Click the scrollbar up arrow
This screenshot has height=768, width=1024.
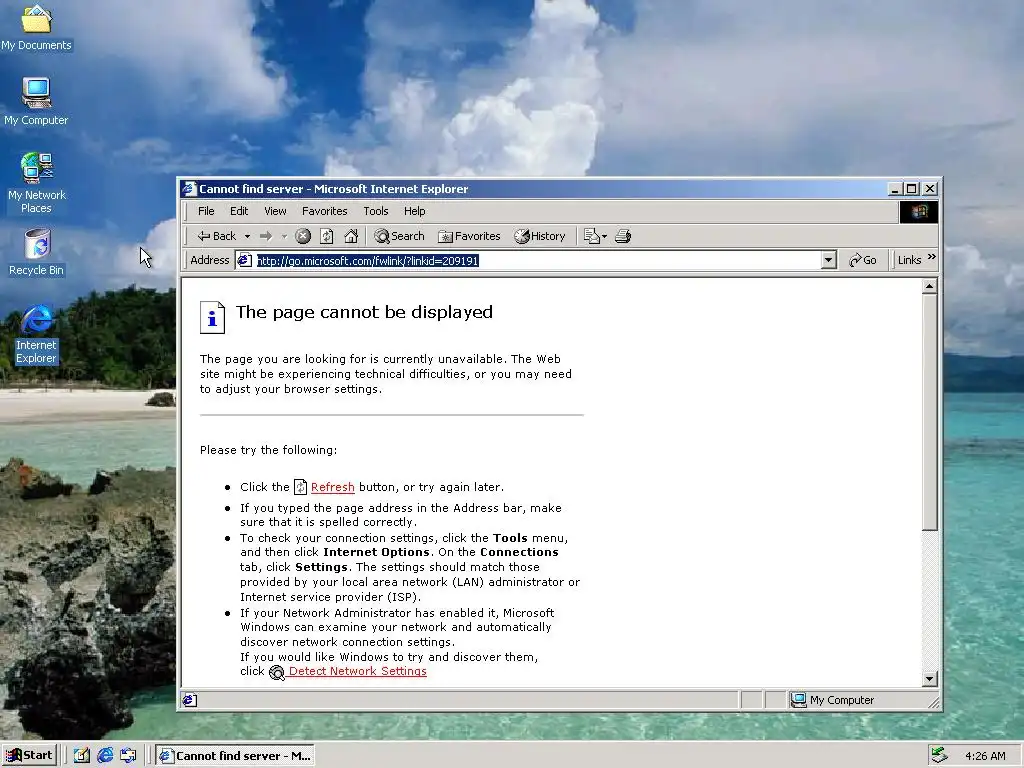pyautogui.click(x=930, y=286)
